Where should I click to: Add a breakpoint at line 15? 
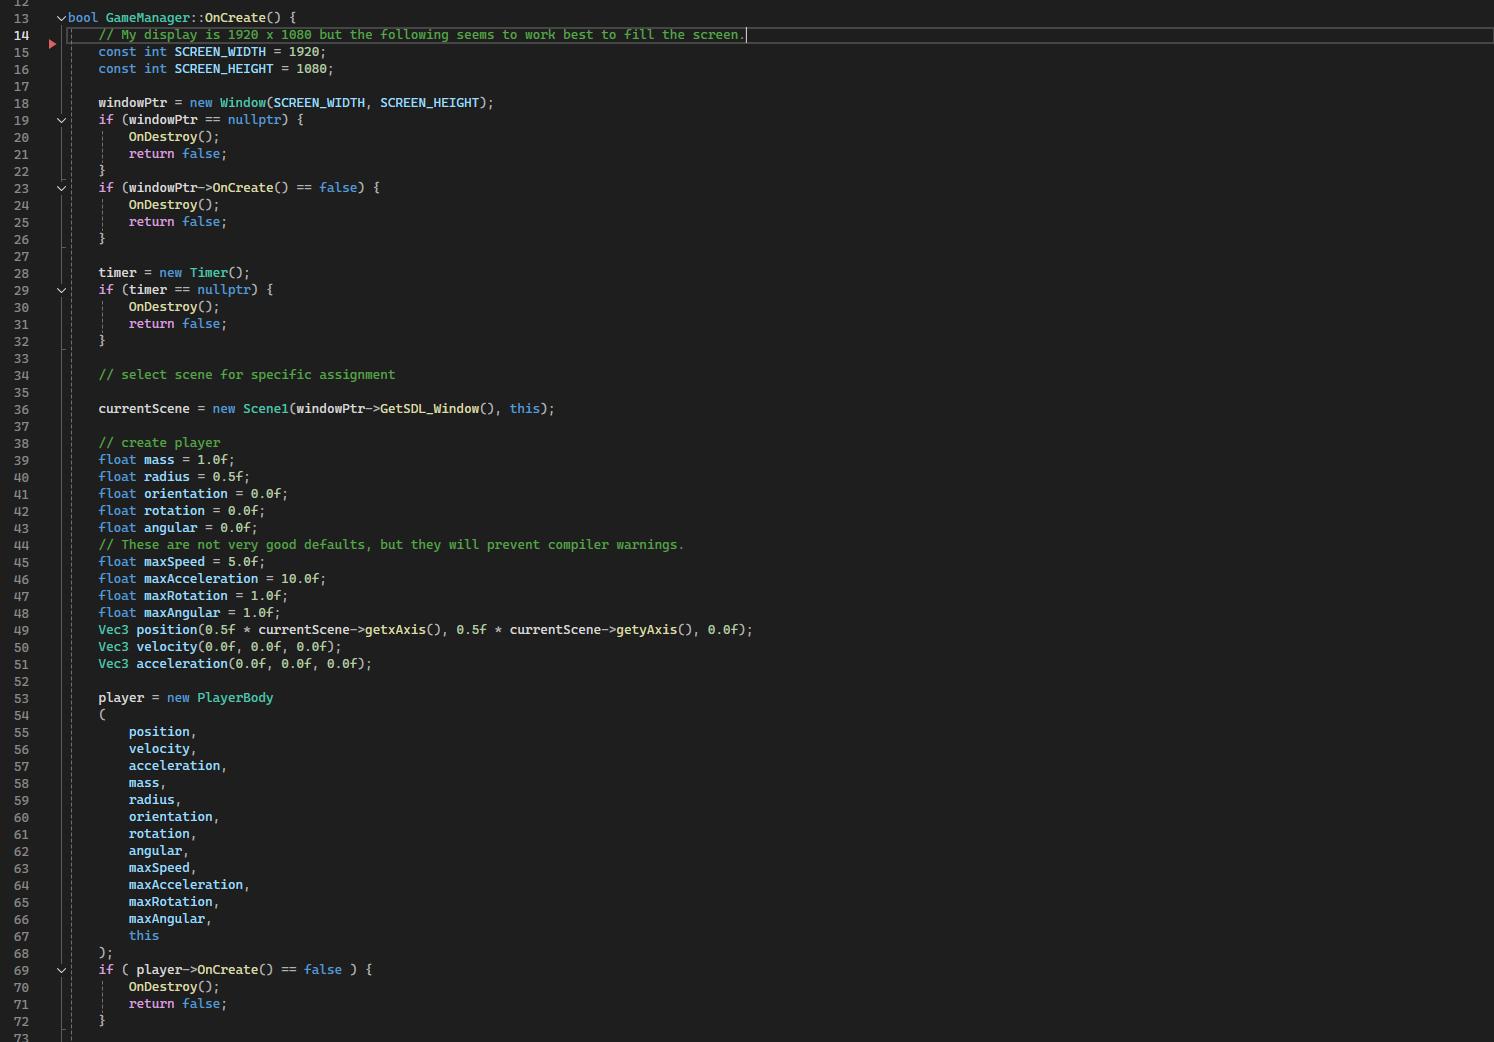tap(50, 51)
